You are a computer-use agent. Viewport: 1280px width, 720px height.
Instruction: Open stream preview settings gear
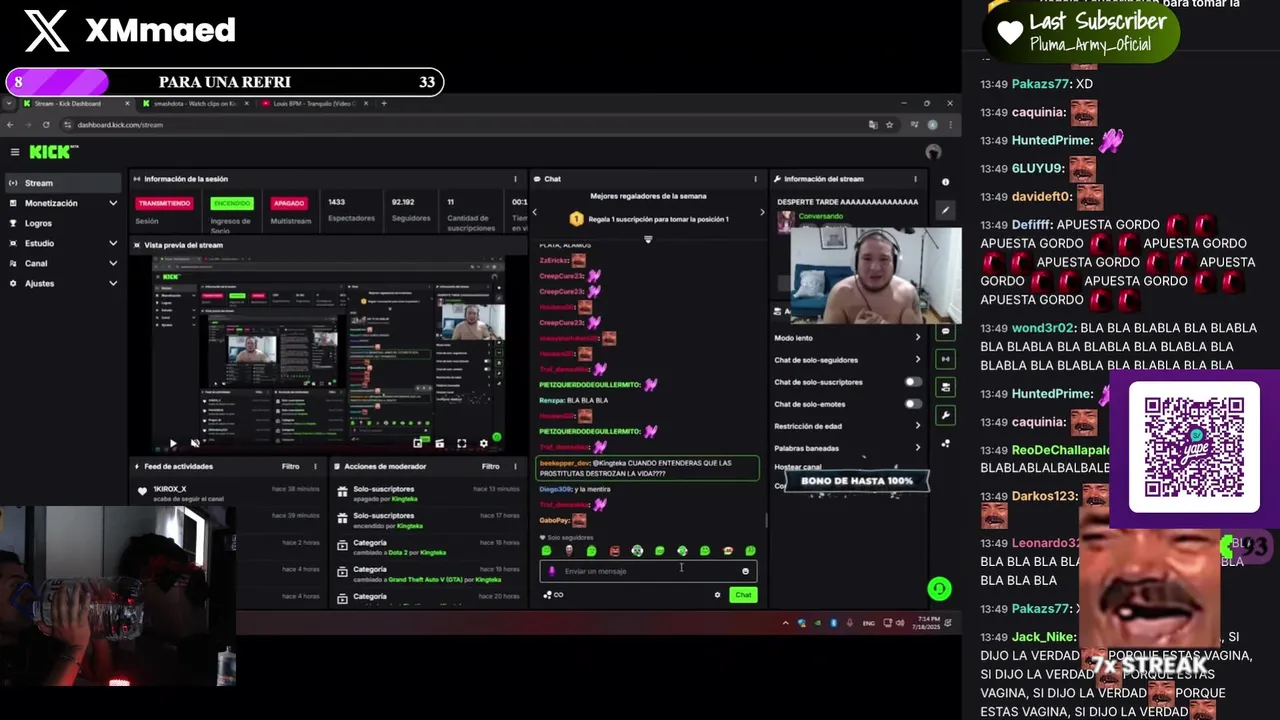484,443
